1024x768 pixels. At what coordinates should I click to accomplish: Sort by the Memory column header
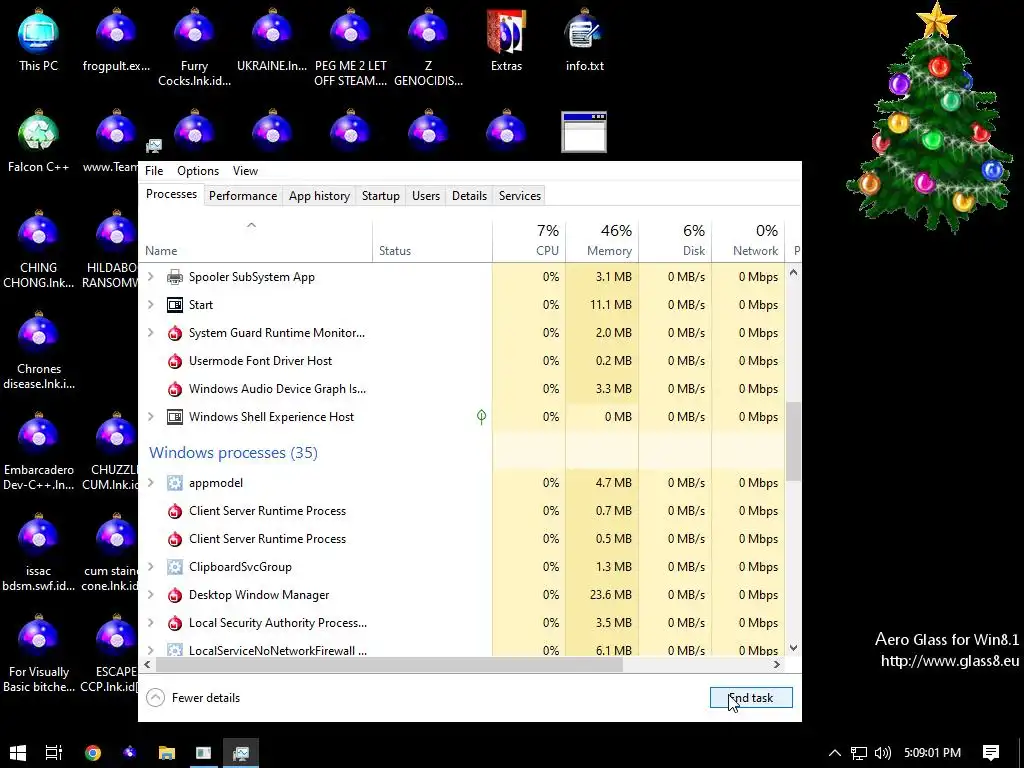click(602, 242)
